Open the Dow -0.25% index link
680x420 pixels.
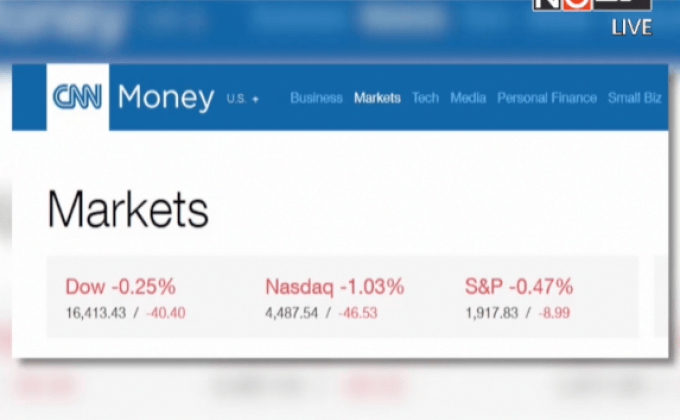click(x=120, y=287)
